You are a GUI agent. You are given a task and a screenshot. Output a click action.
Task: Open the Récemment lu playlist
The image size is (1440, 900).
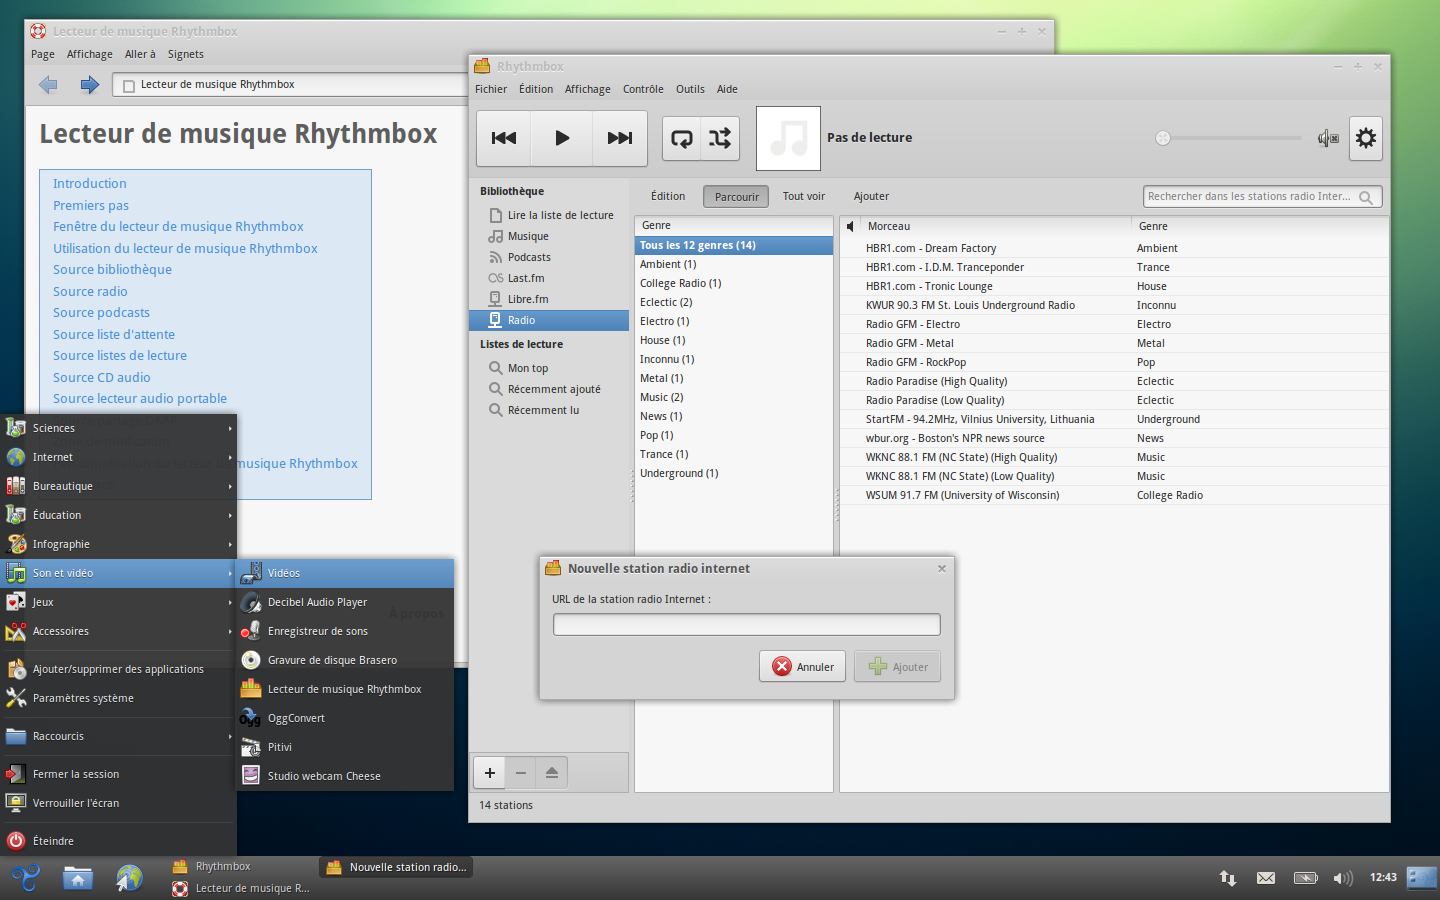[550, 410]
